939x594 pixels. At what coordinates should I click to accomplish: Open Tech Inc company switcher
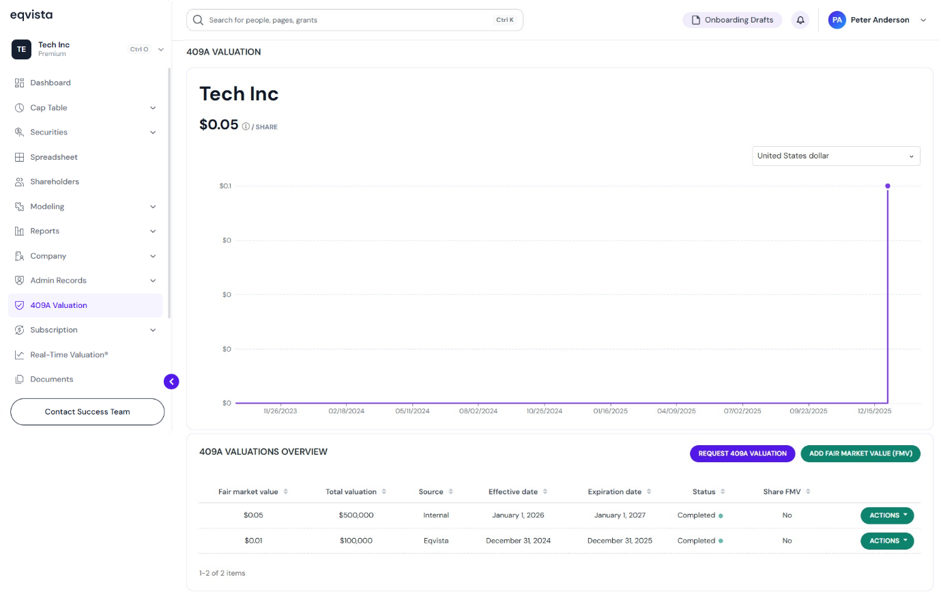tap(87, 49)
